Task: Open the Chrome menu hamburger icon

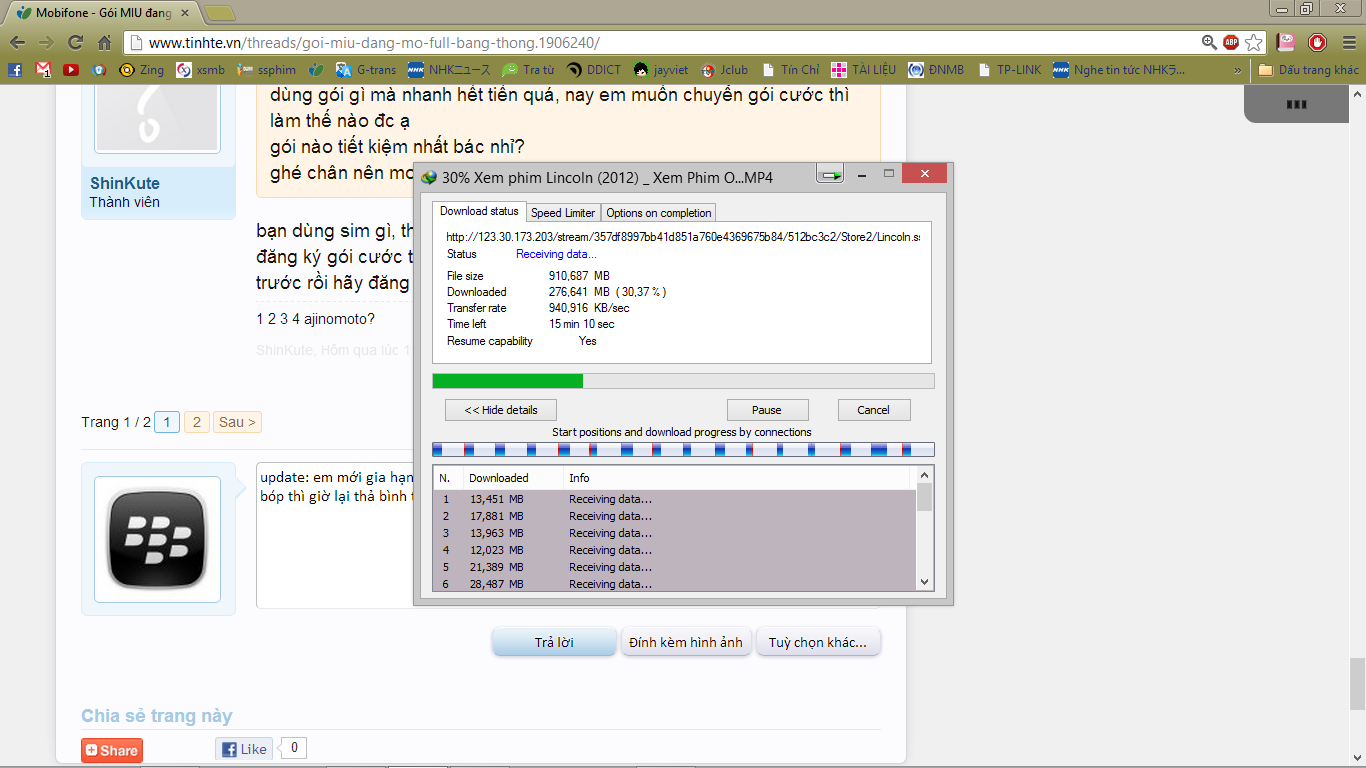Action: click(x=1347, y=43)
